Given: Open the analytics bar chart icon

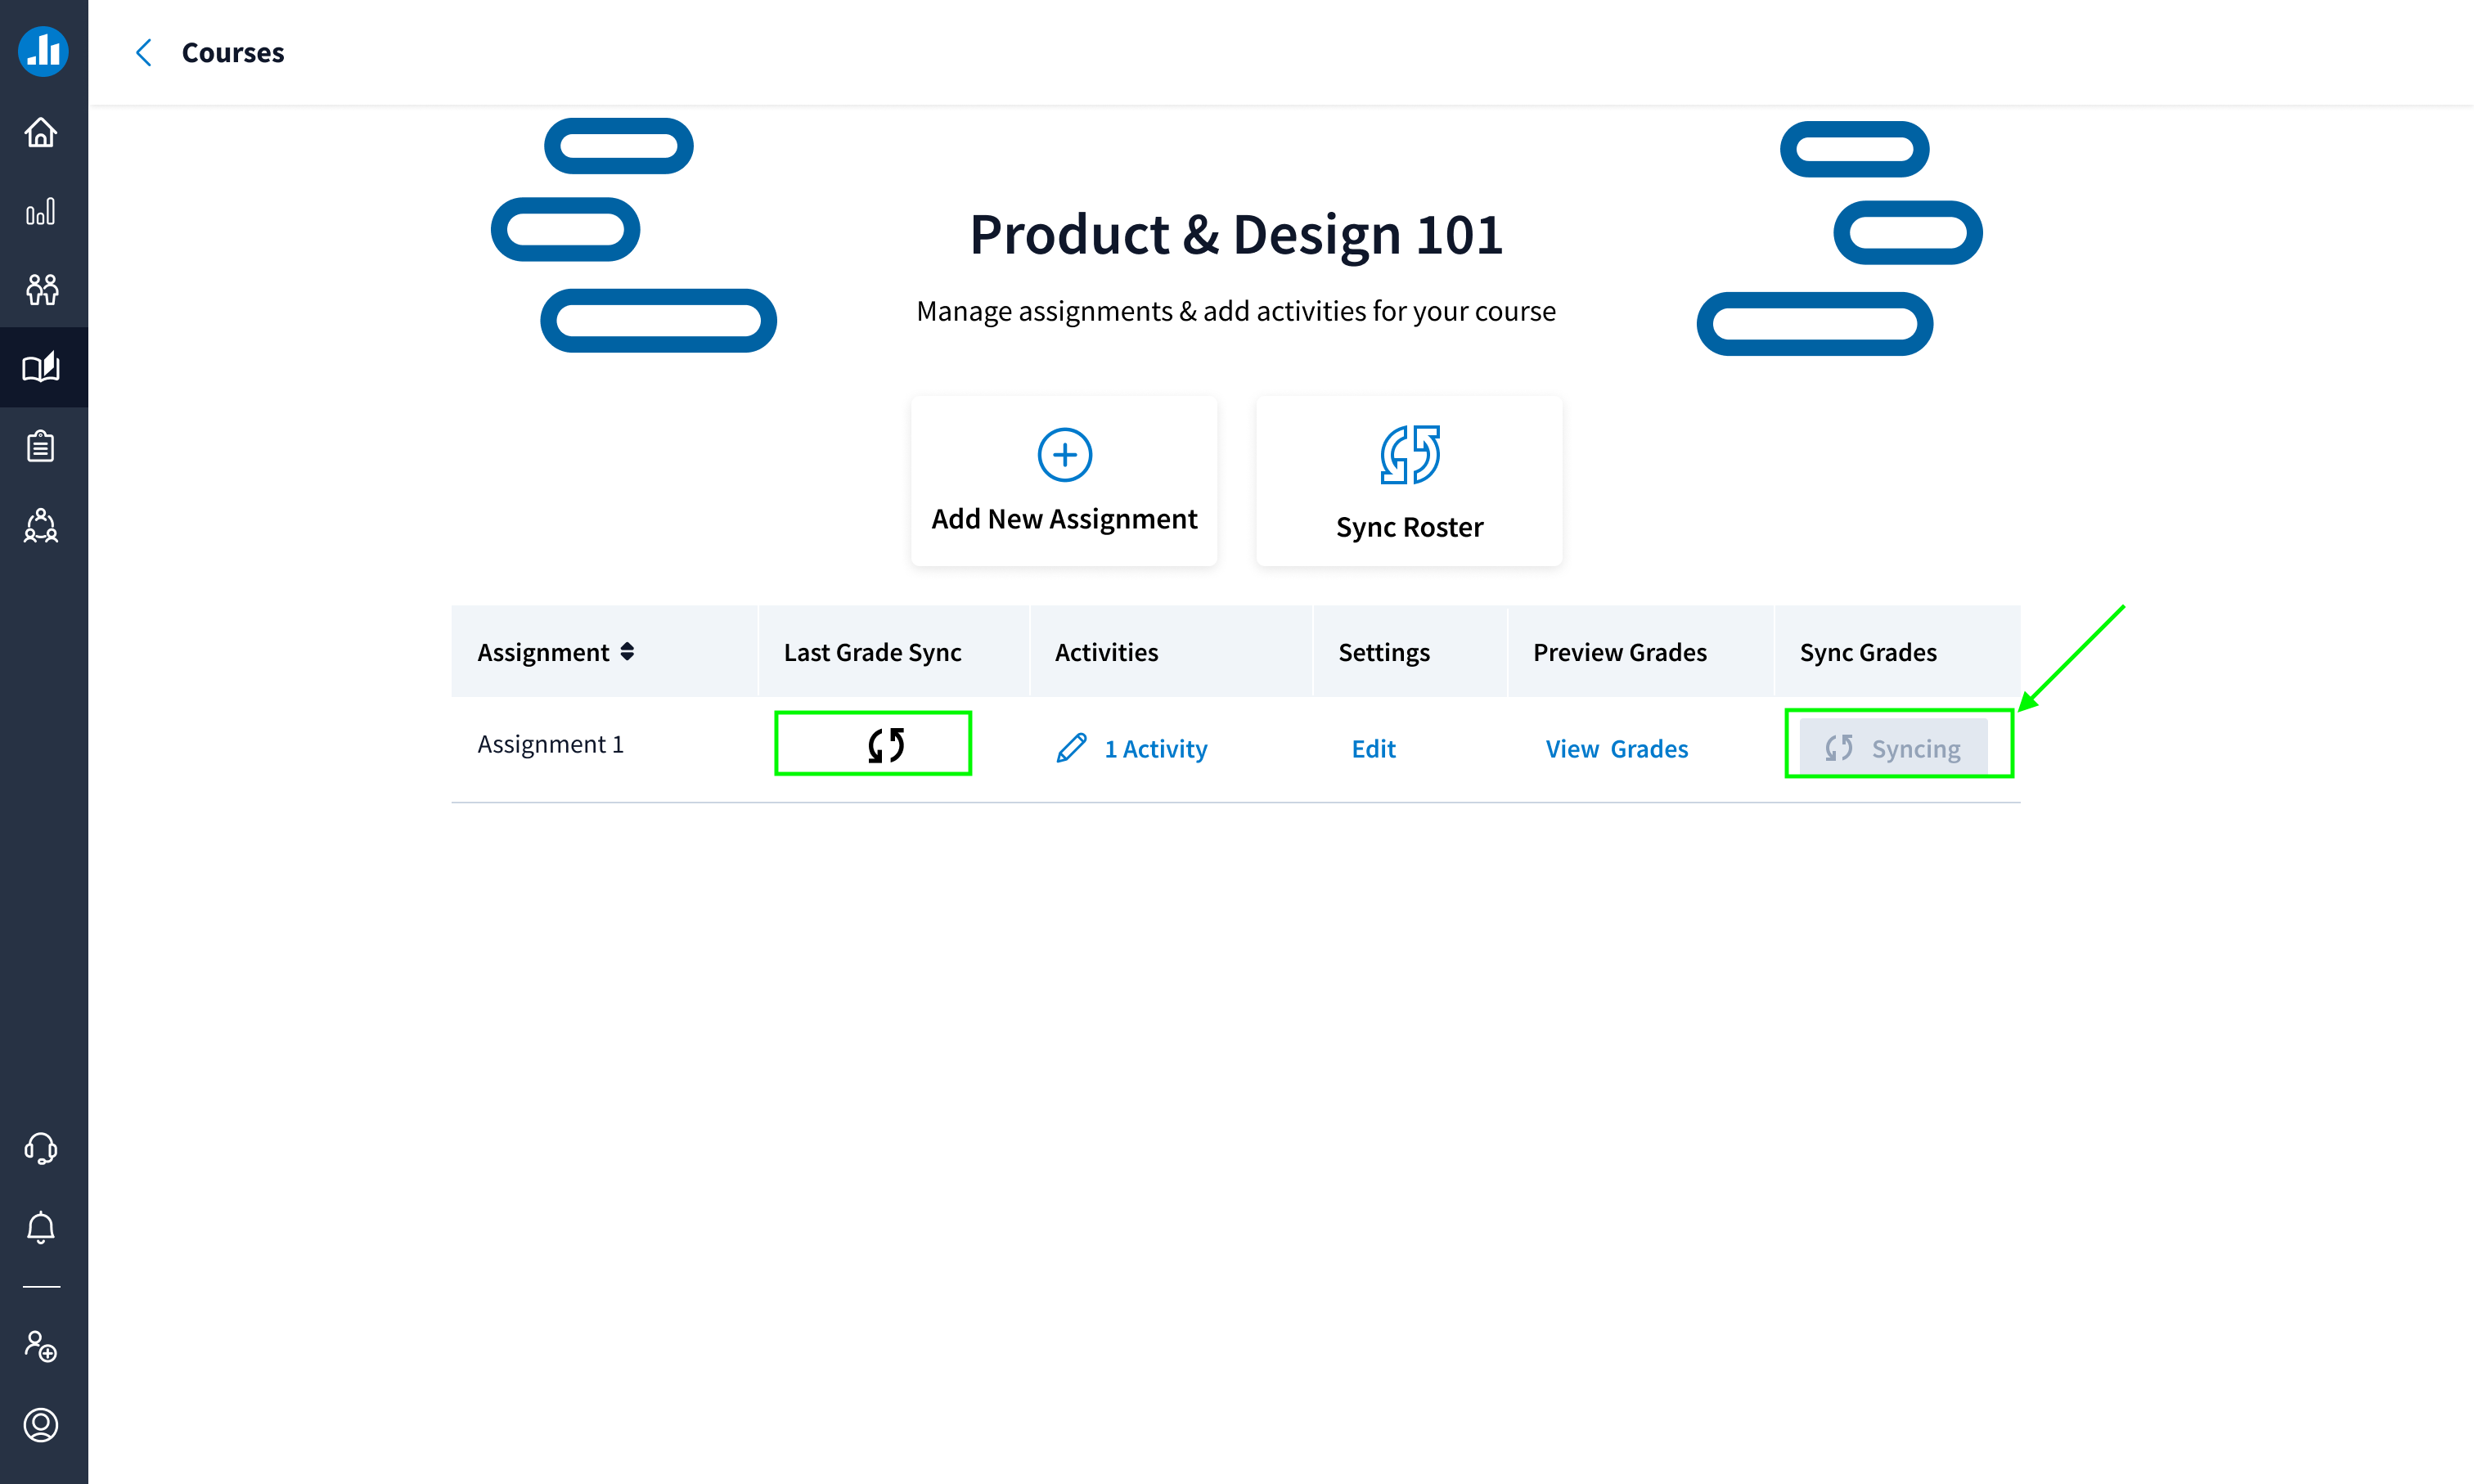Looking at the screenshot, I should pyautogui.click(x=41, y=211).
